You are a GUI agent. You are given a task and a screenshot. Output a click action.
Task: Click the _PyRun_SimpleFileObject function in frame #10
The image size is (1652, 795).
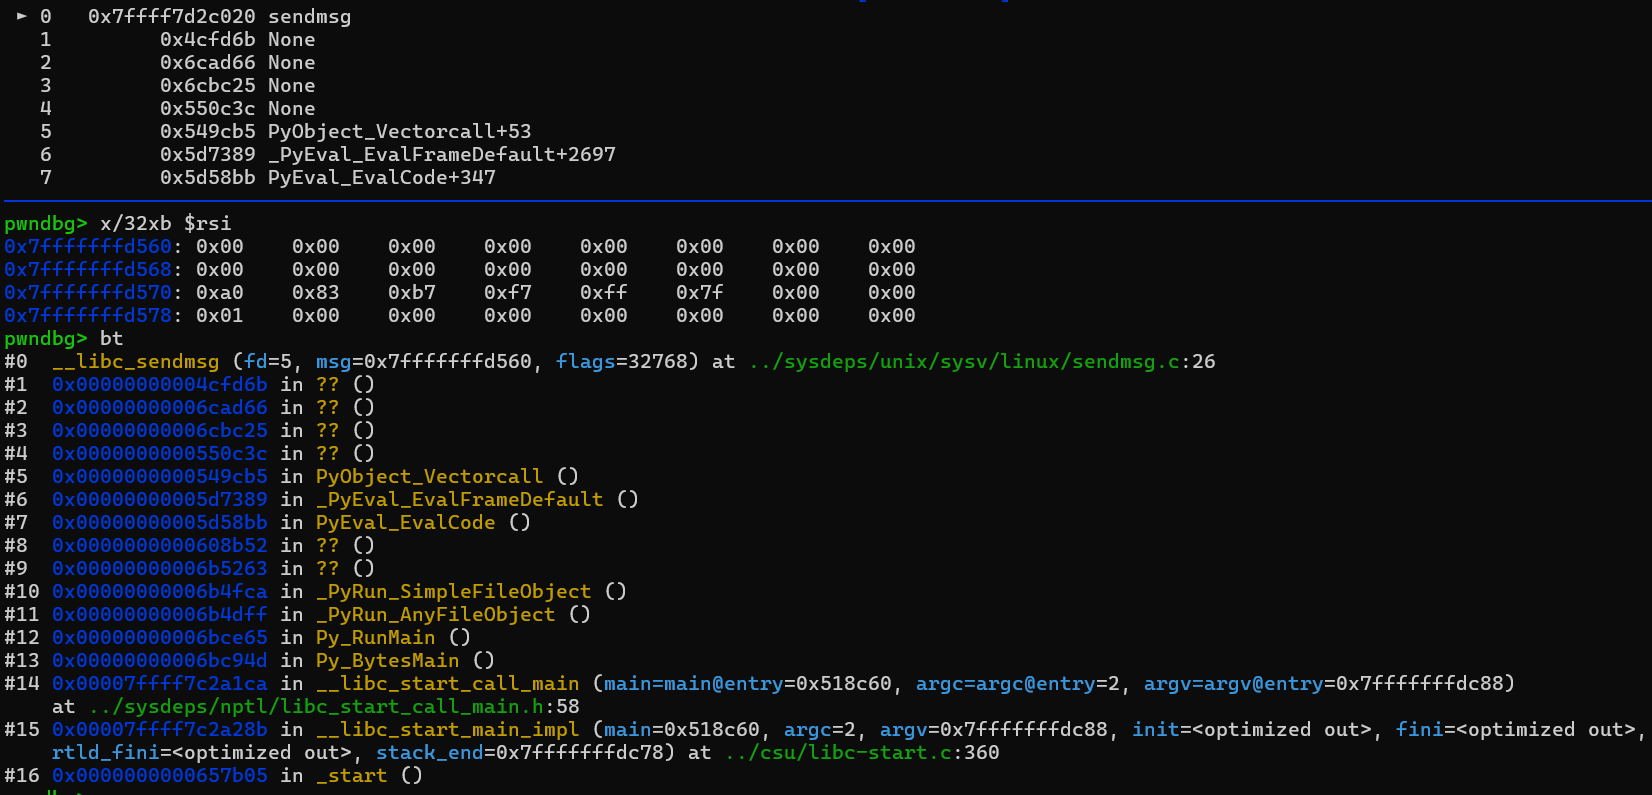click(453, 592)
